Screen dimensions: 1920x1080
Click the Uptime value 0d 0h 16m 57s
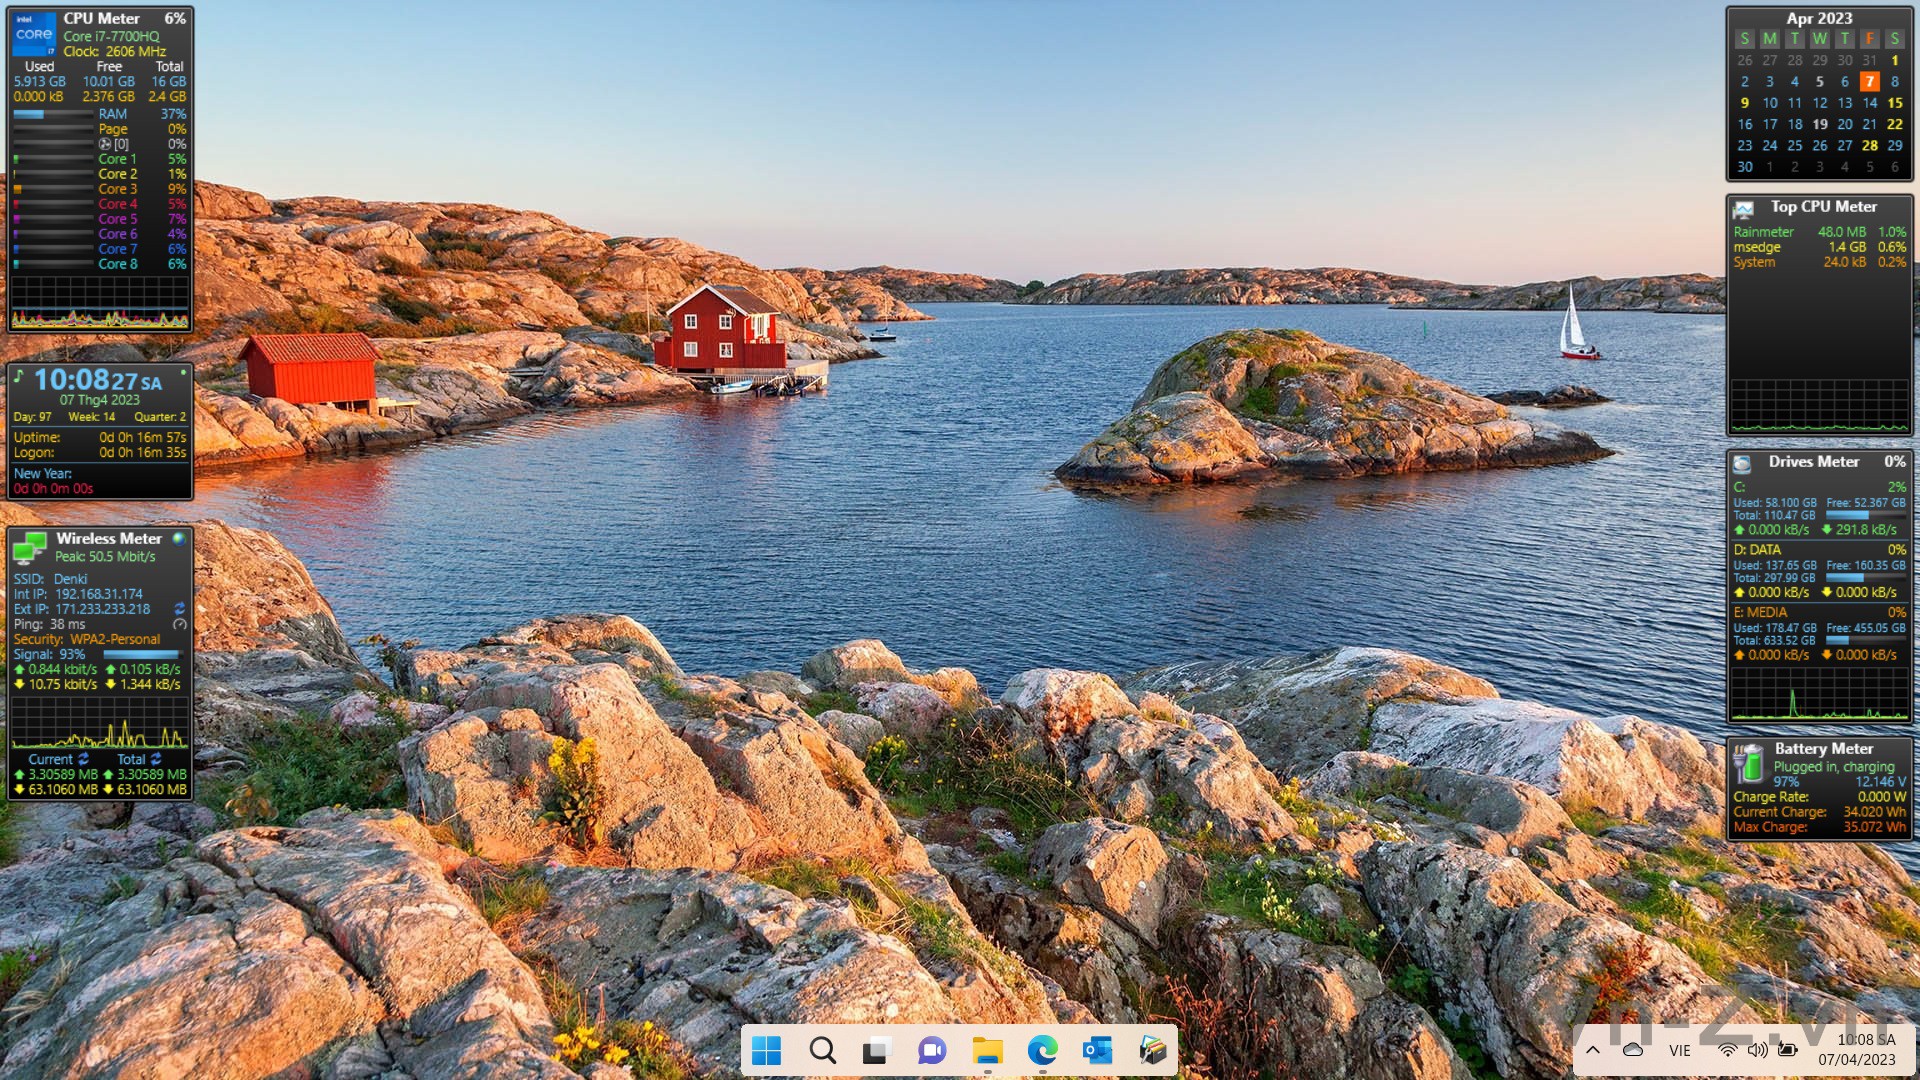point(142,437)
